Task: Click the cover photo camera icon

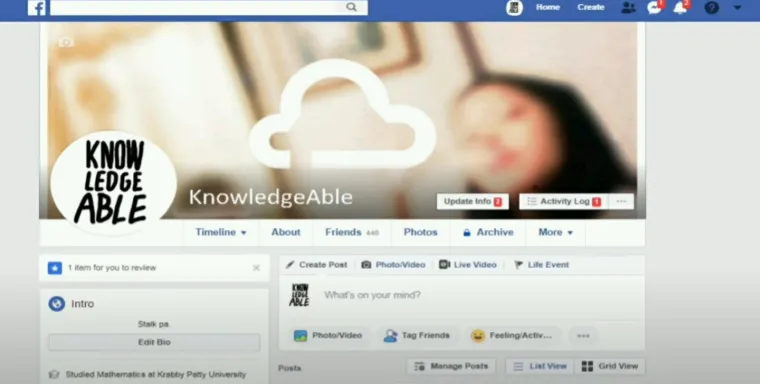Action: point(66,43)
